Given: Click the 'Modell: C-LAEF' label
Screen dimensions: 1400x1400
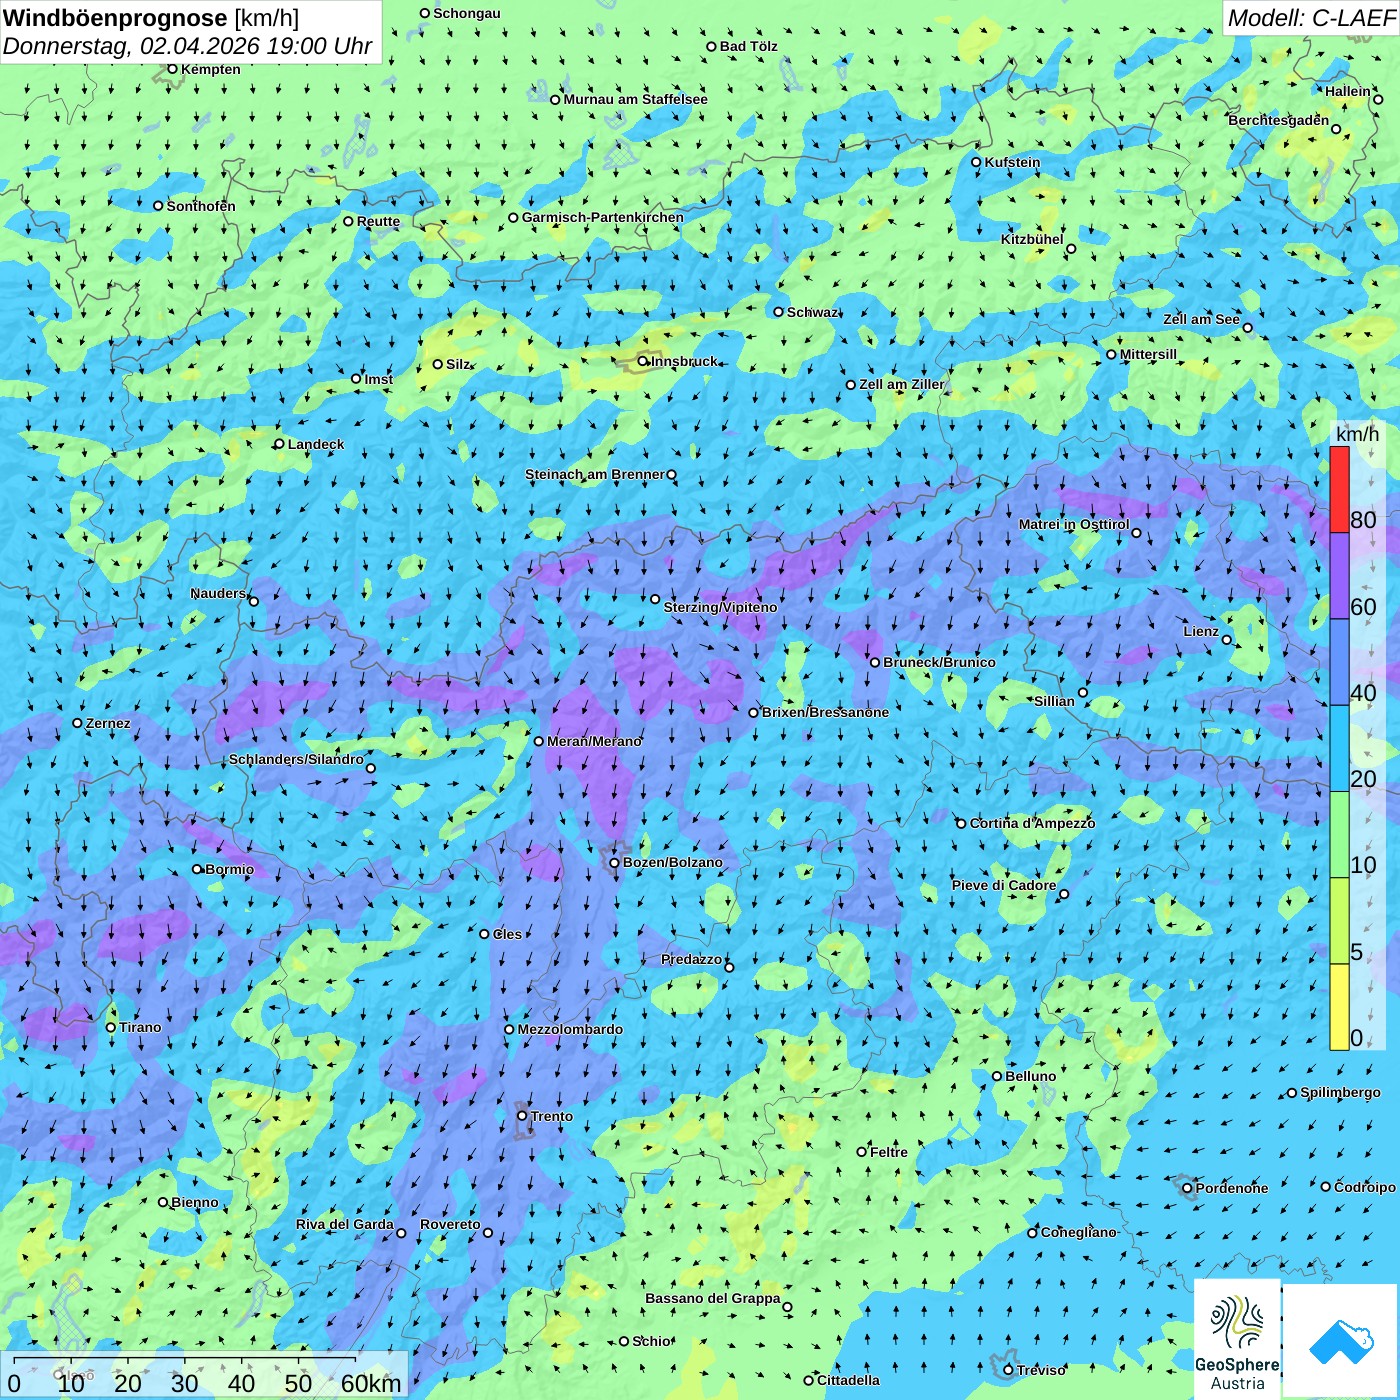Looking at the screenshot, I should coord(1311,17).
